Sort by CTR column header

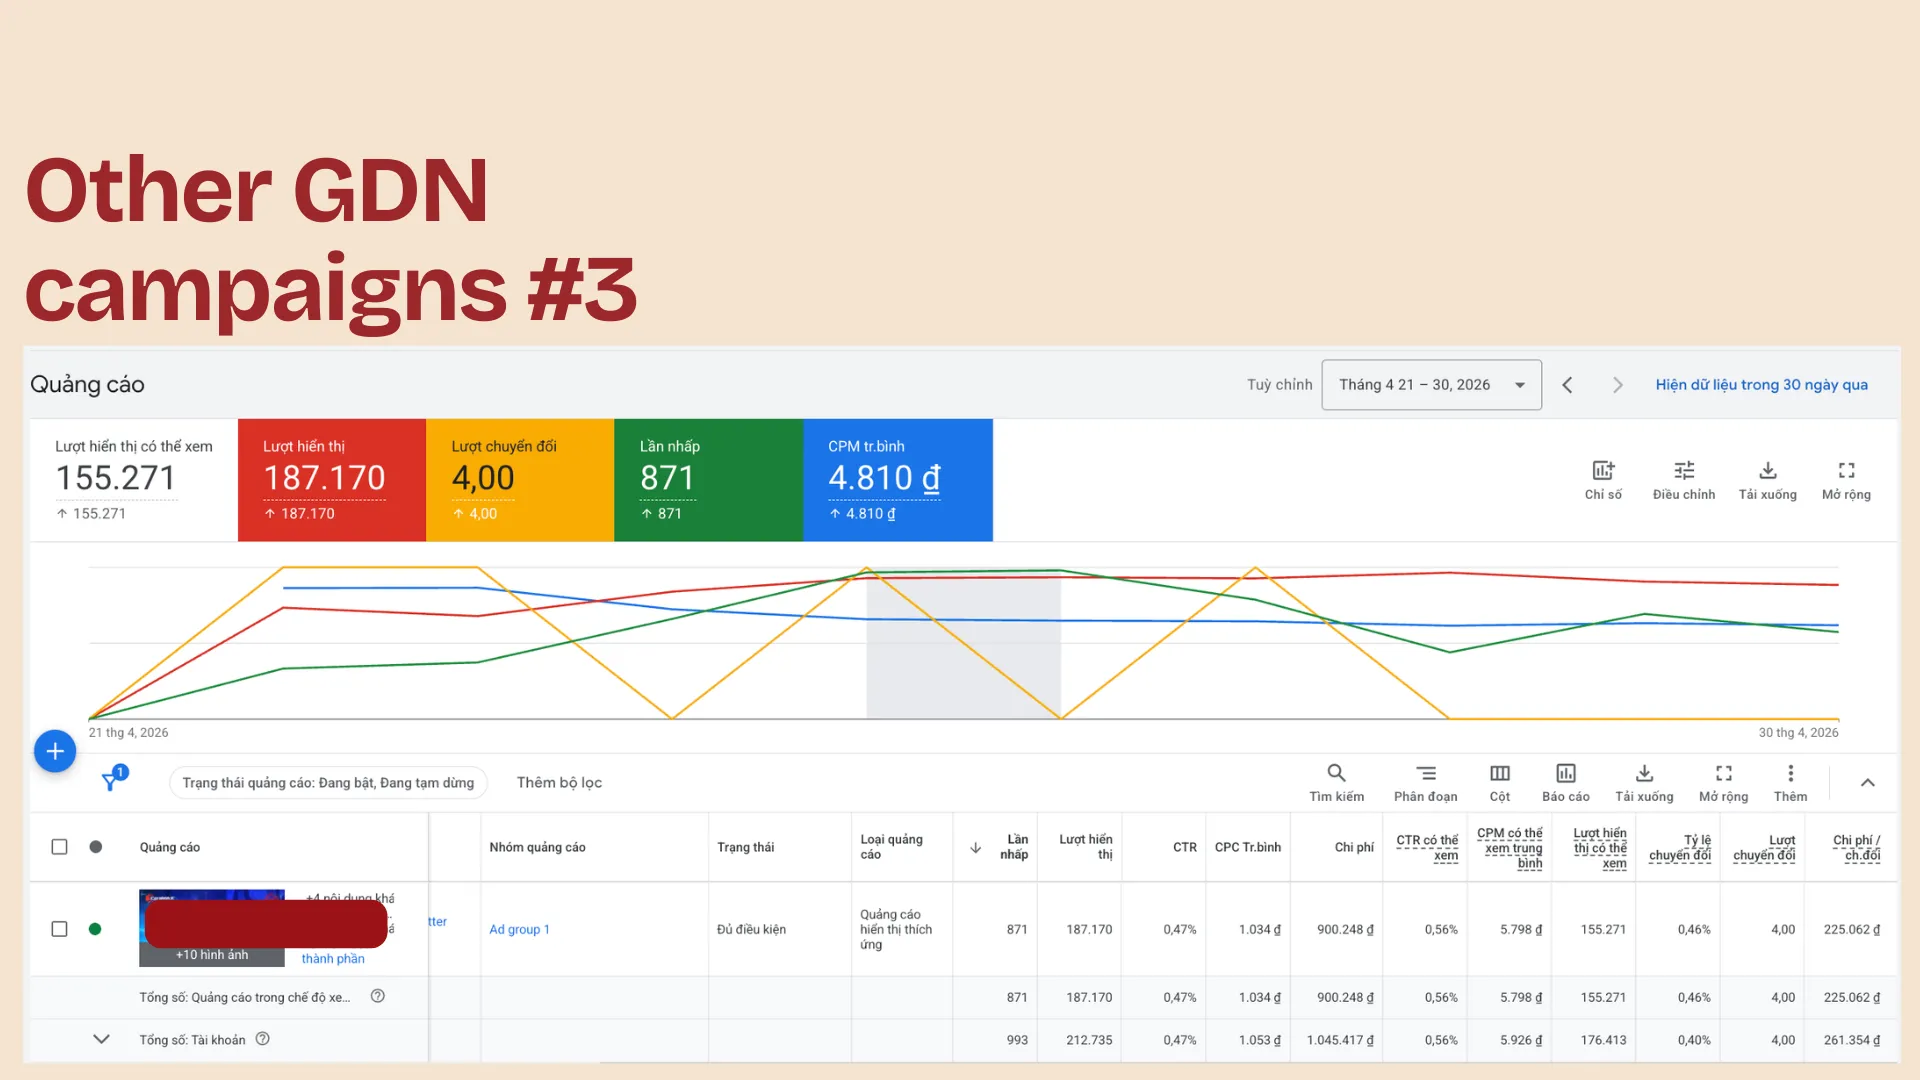tap(1184, 848)
